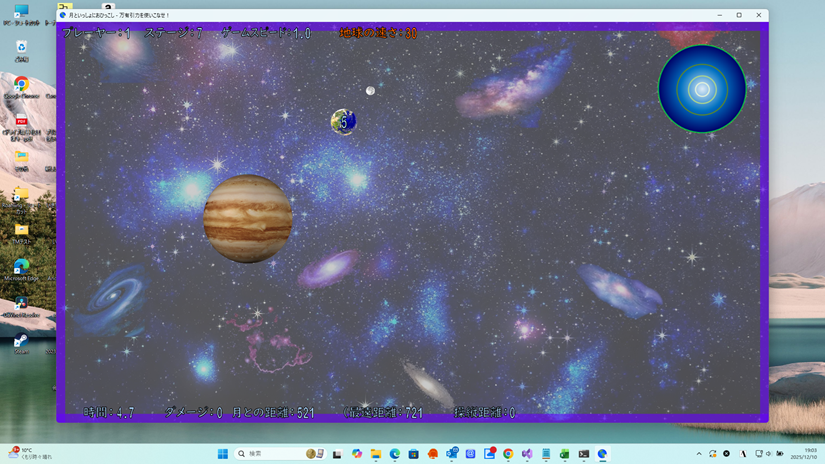Open the Recycle Bin on desktop
The width and height of the screenshot is (825, 464).
click(21, 48)
